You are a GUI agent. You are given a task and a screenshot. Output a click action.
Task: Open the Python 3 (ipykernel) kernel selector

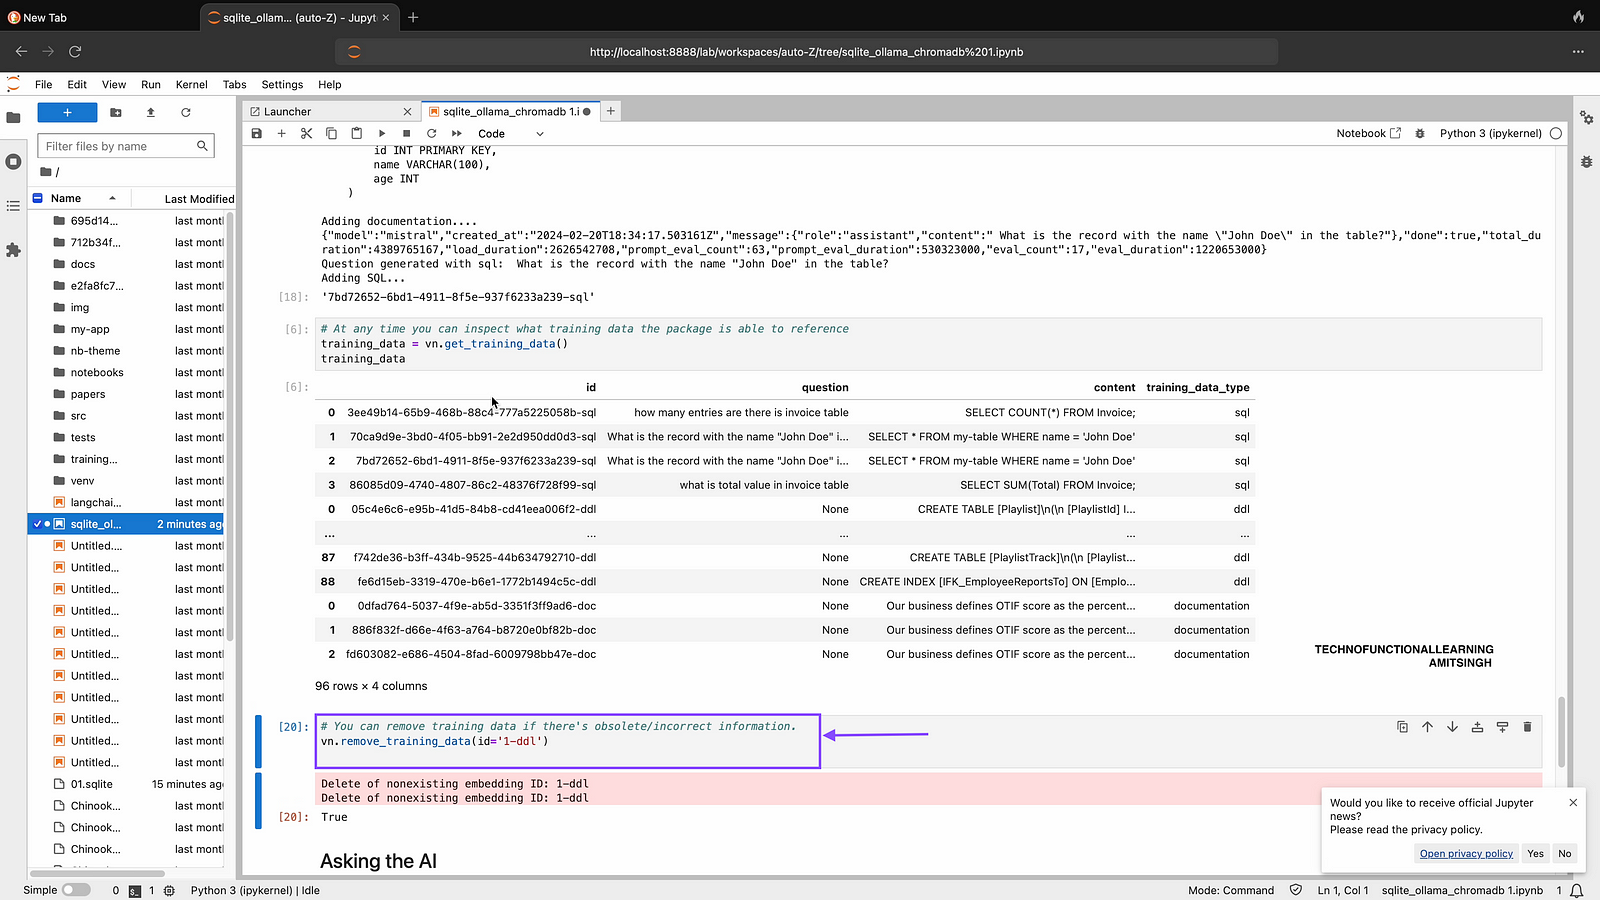pyautogui.click(x=1490, y=133)
